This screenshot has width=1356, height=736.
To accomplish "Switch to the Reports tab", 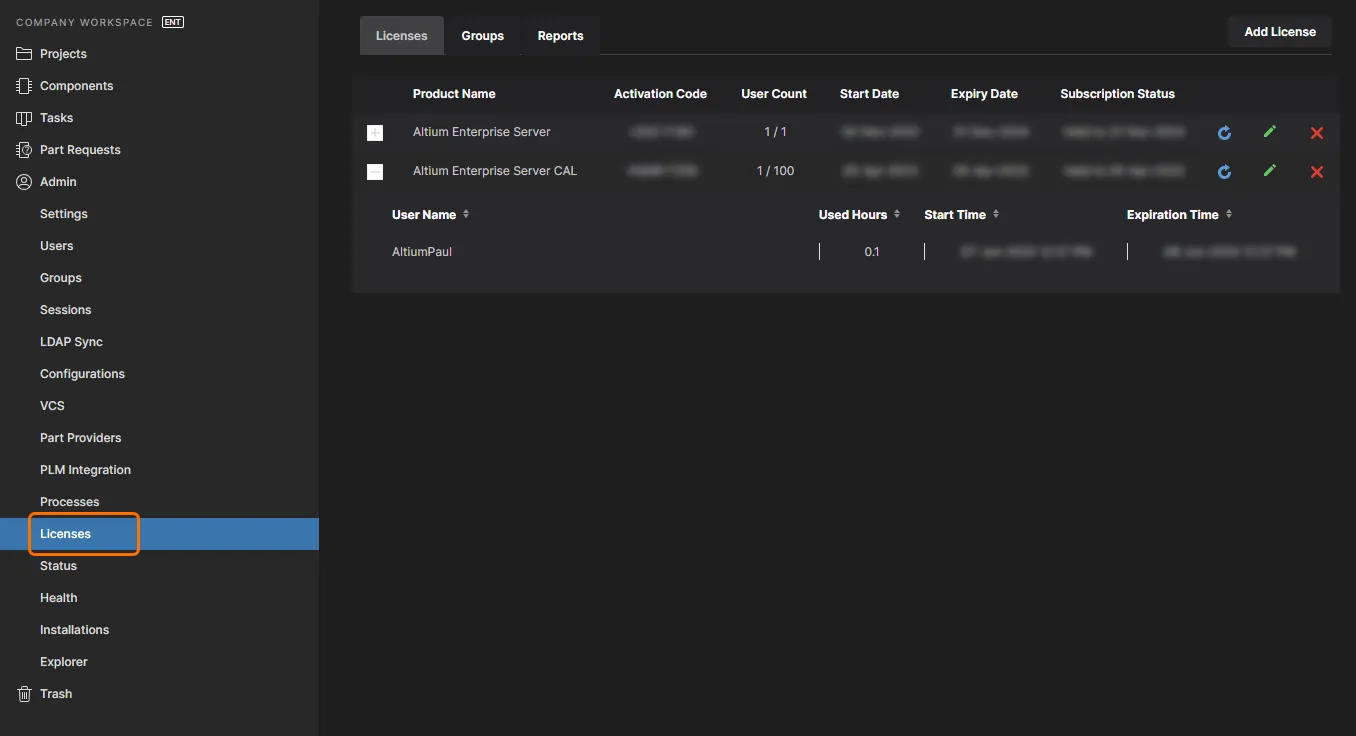I will tap(560, 36).
